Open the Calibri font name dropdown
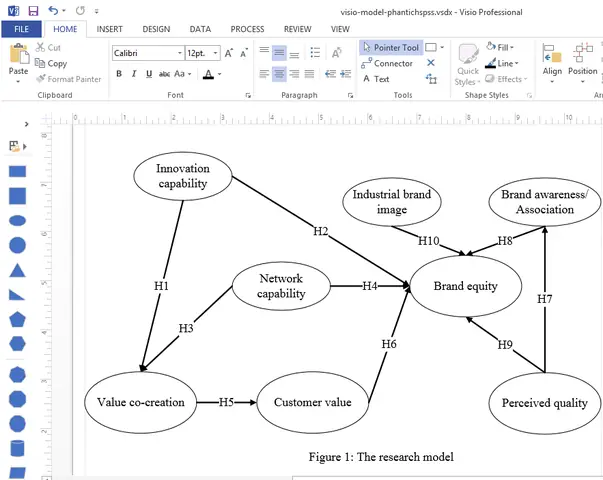The height and width of the screenshot is (480, 603). coord(180,53)
